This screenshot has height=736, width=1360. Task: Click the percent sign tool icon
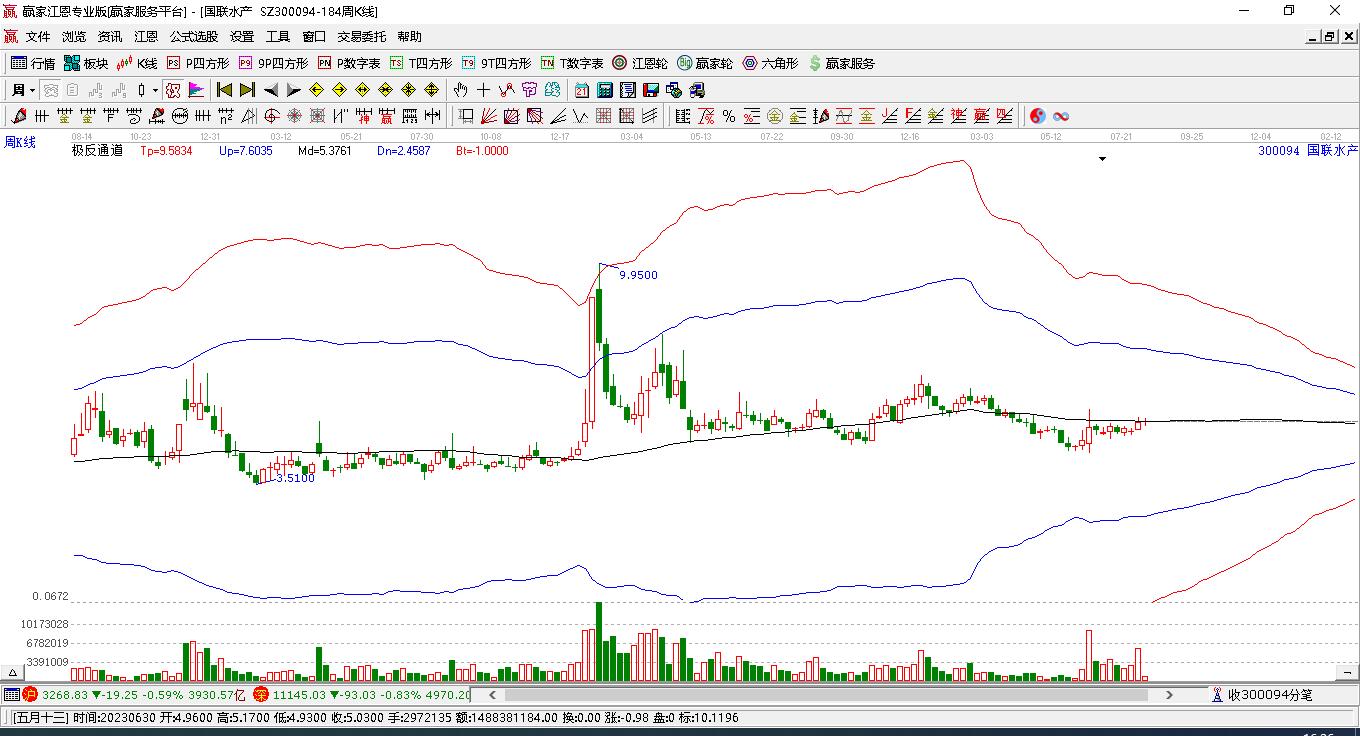click(x=728, y=116)
